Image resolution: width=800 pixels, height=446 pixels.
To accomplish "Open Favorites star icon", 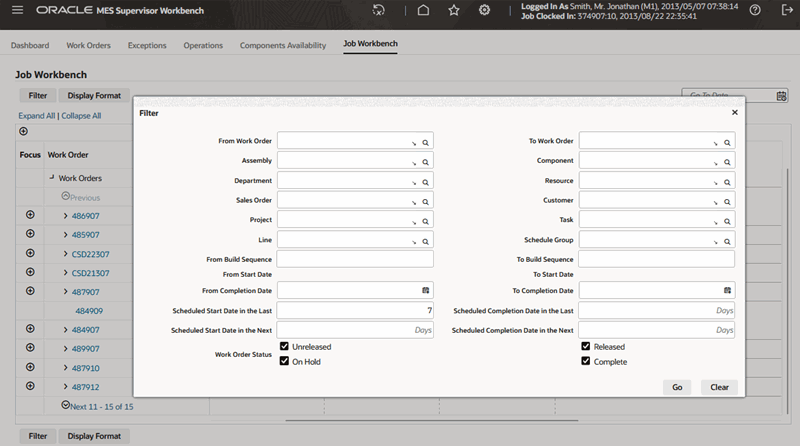I will (454, 10).
